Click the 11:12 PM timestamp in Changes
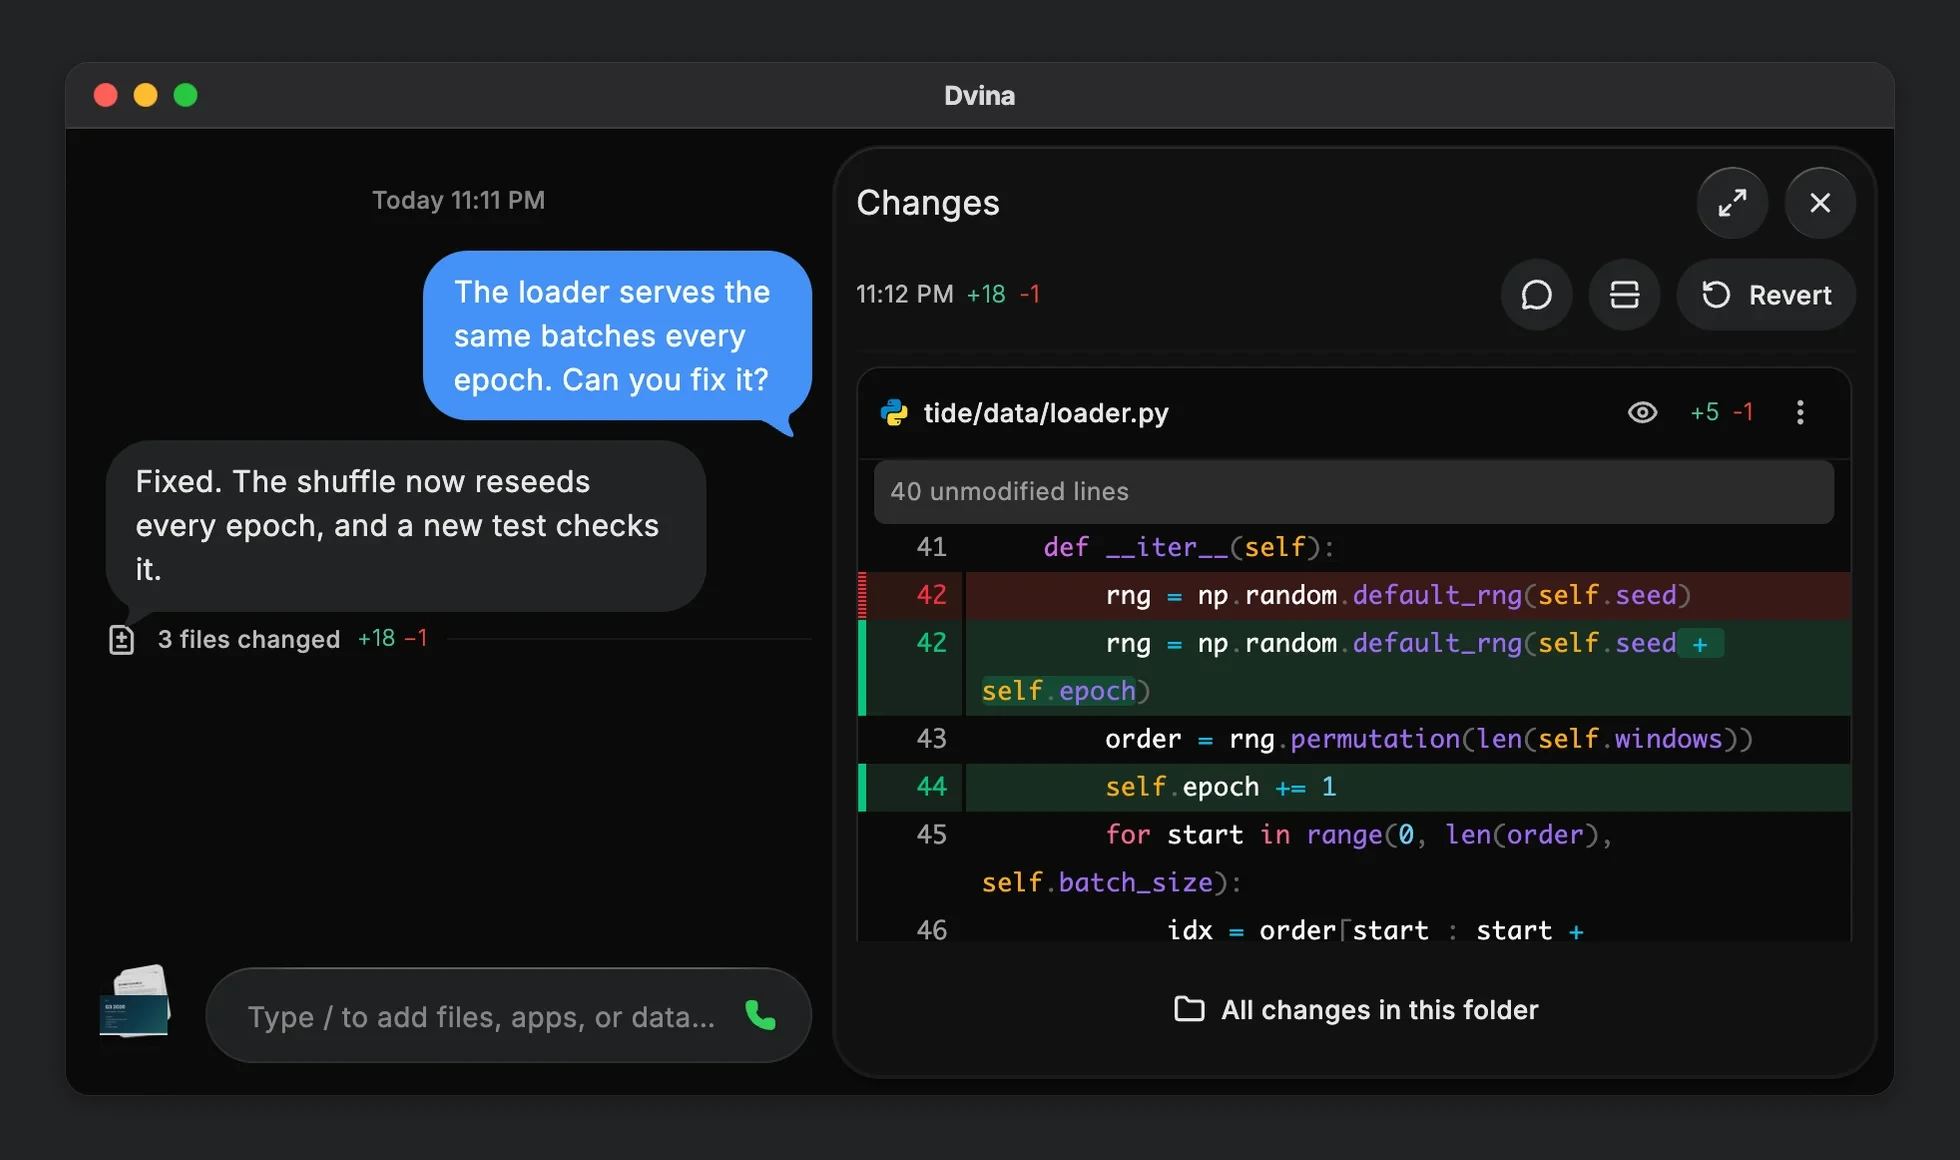The height and width of the screenshot is (1160, 1960). coord(904,294)
